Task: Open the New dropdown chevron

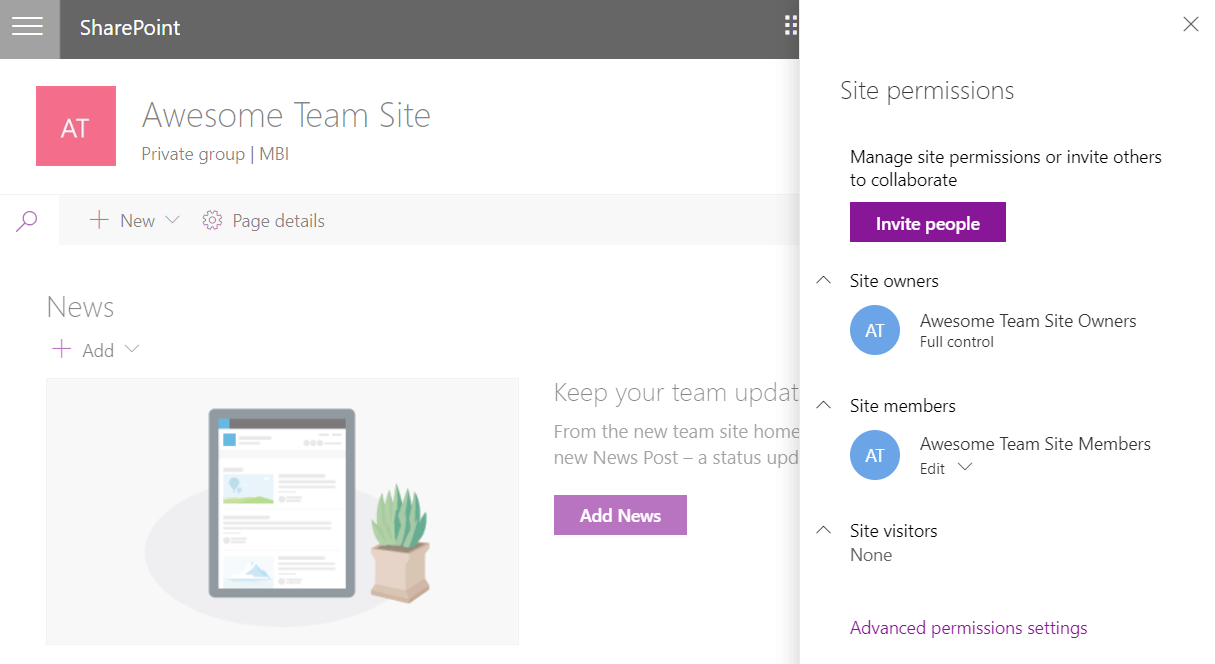Action: pos(172,221)
